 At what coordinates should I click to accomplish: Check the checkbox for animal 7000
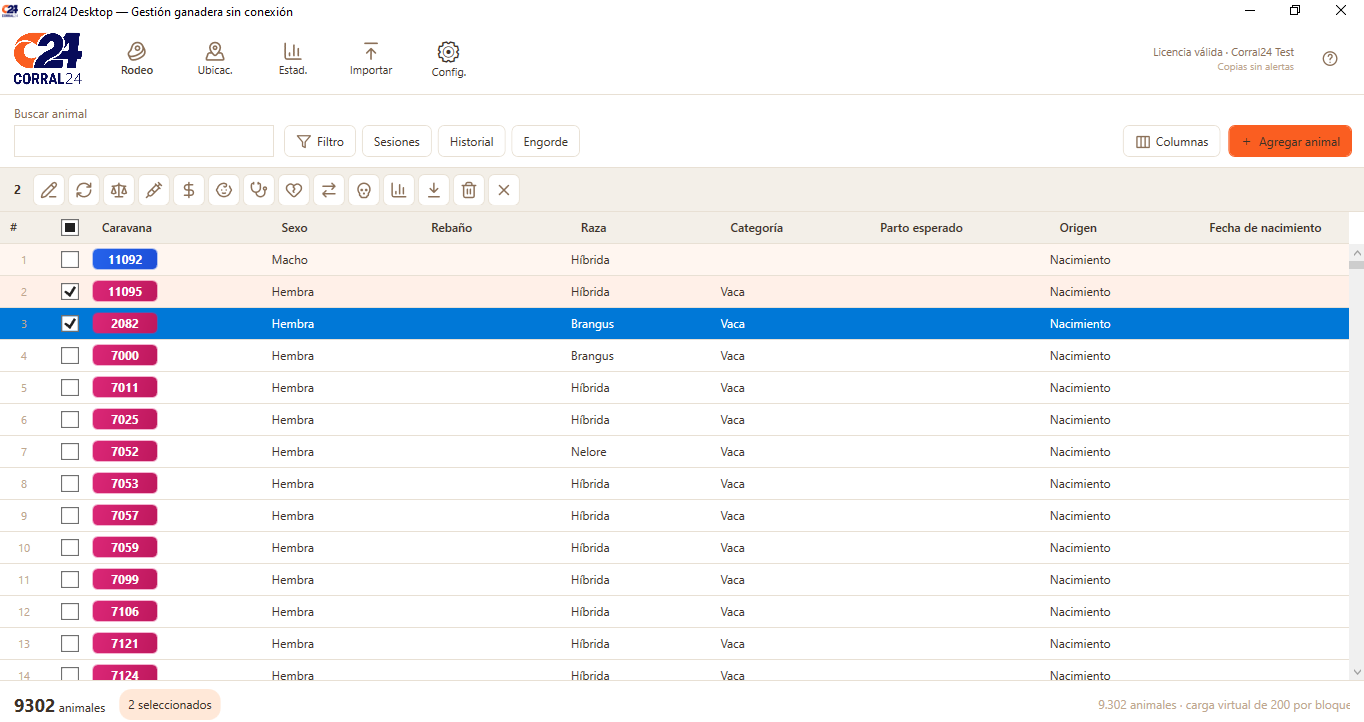pos(70,356)
